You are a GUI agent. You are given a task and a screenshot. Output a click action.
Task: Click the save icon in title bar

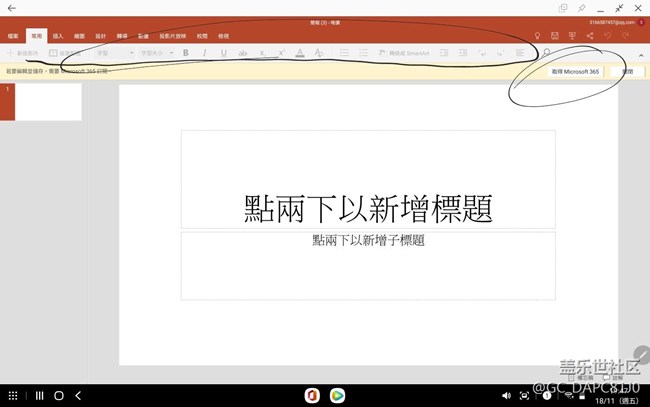pos(554,35)
